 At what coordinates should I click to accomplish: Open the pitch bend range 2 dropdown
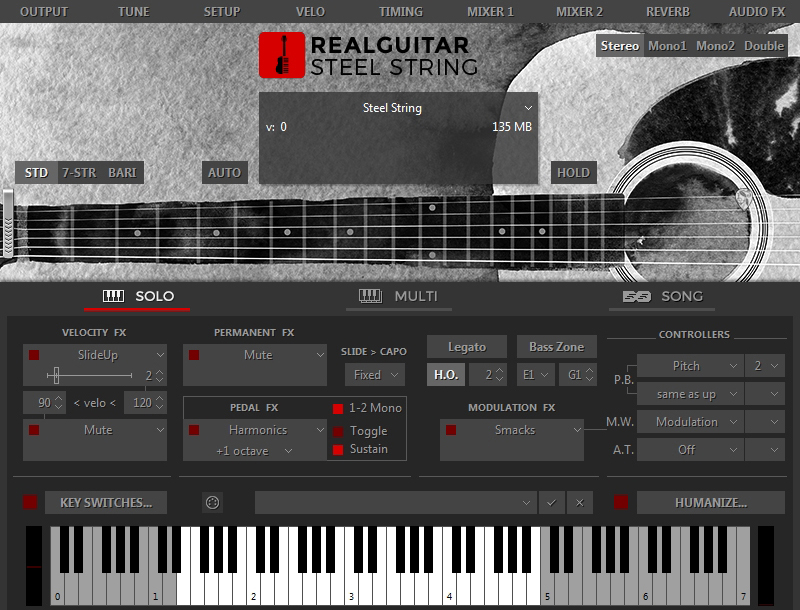765,366
